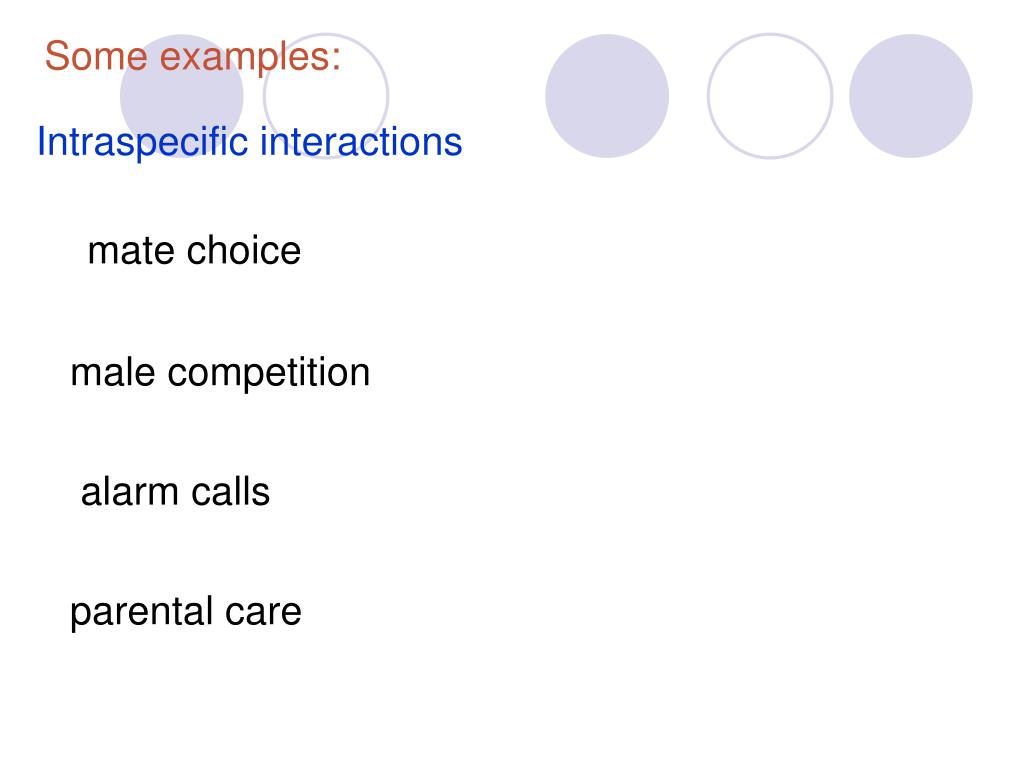Click the word "choice"
The height and width of the screenshot is (768, 1024).
(x=244, y=250)
